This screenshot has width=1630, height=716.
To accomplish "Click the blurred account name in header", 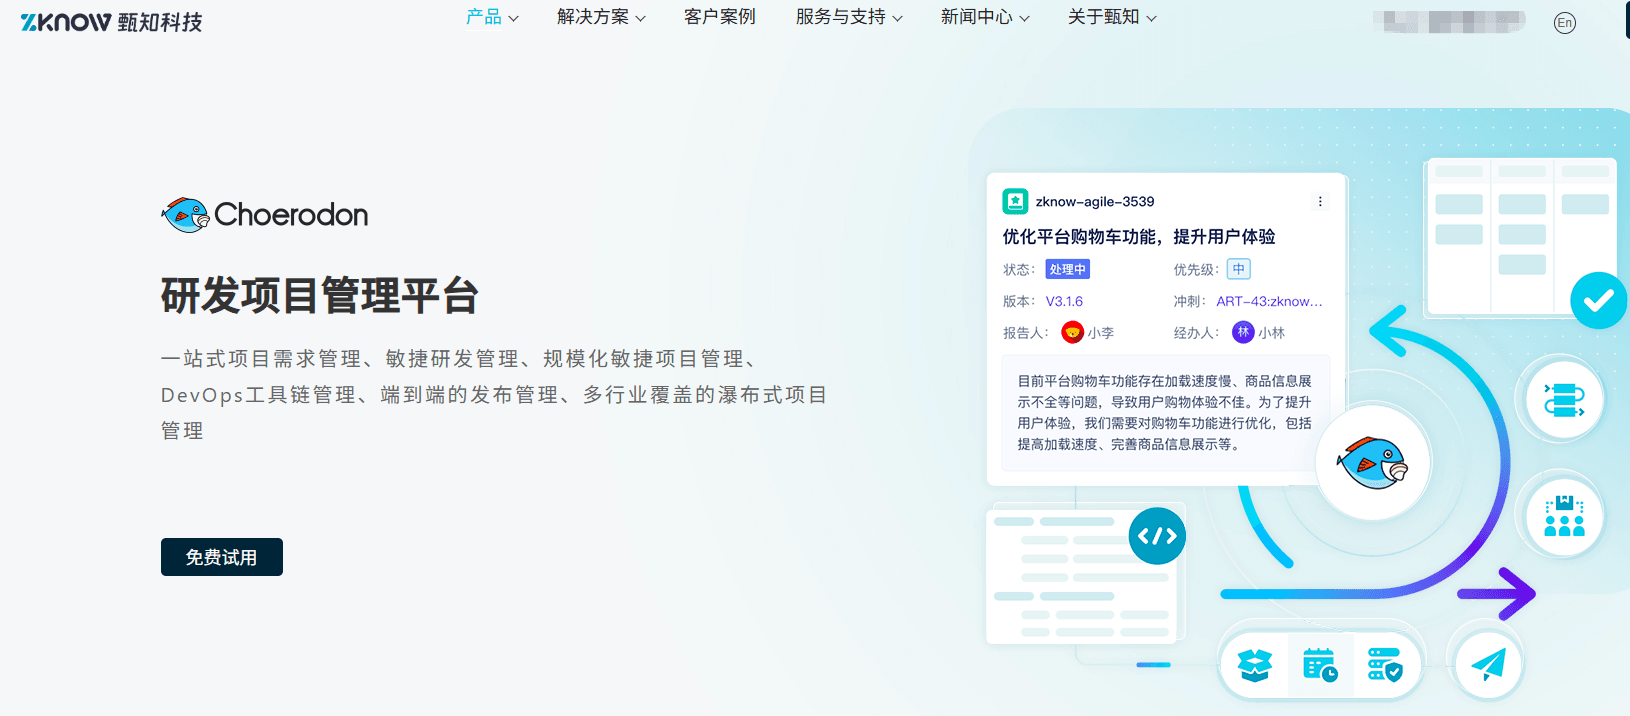I will point(1449,22).
